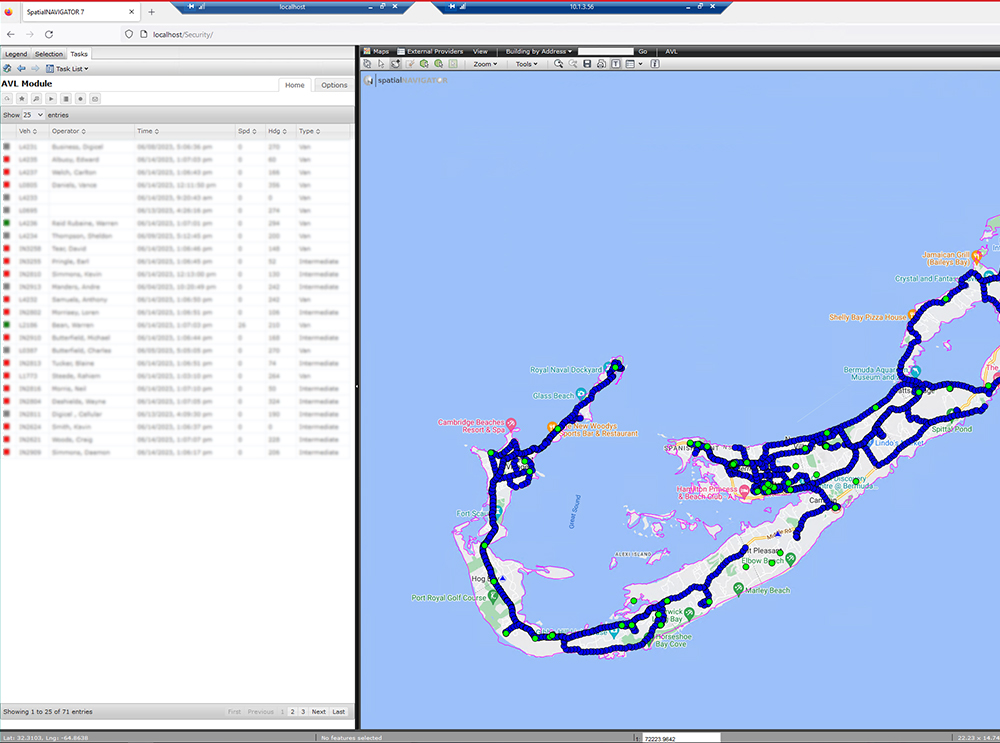Click the record dot icon in AVL Module
The width and height of the screenshot is (1000, 743).
(80, 99)
